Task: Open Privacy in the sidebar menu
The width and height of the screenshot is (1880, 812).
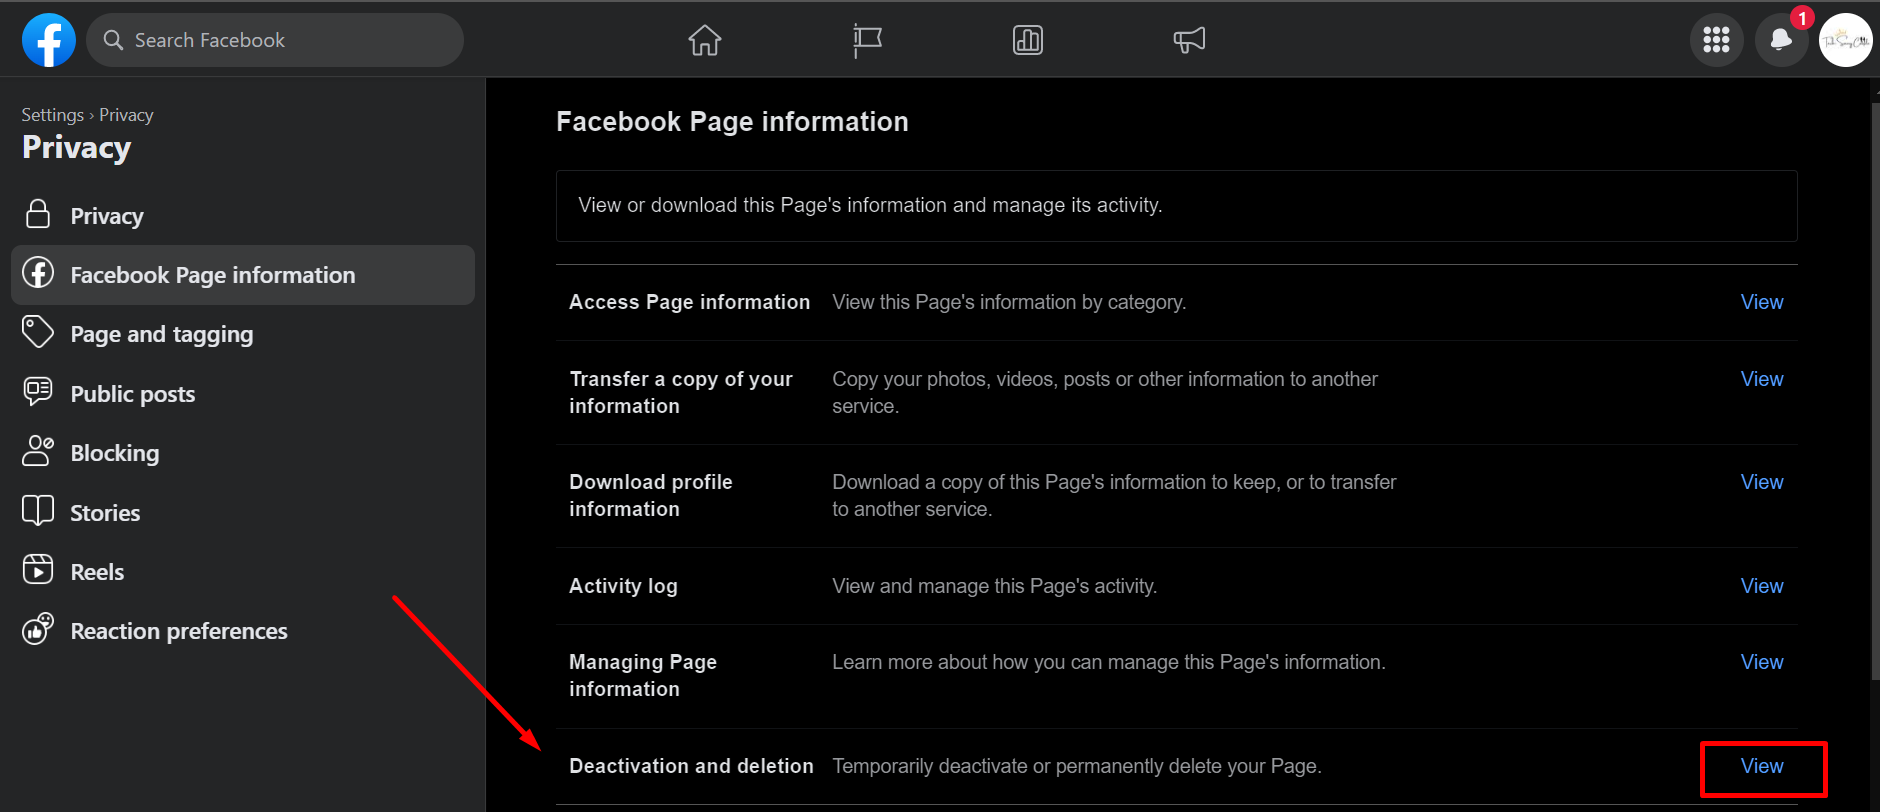Action: pos(243,216)
